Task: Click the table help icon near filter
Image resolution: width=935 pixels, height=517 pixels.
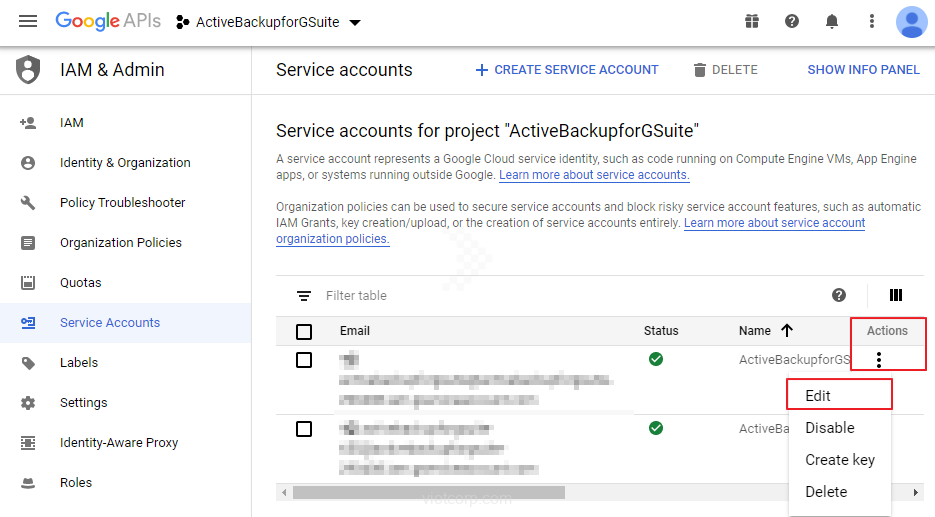Action: (x=839, y=295)
